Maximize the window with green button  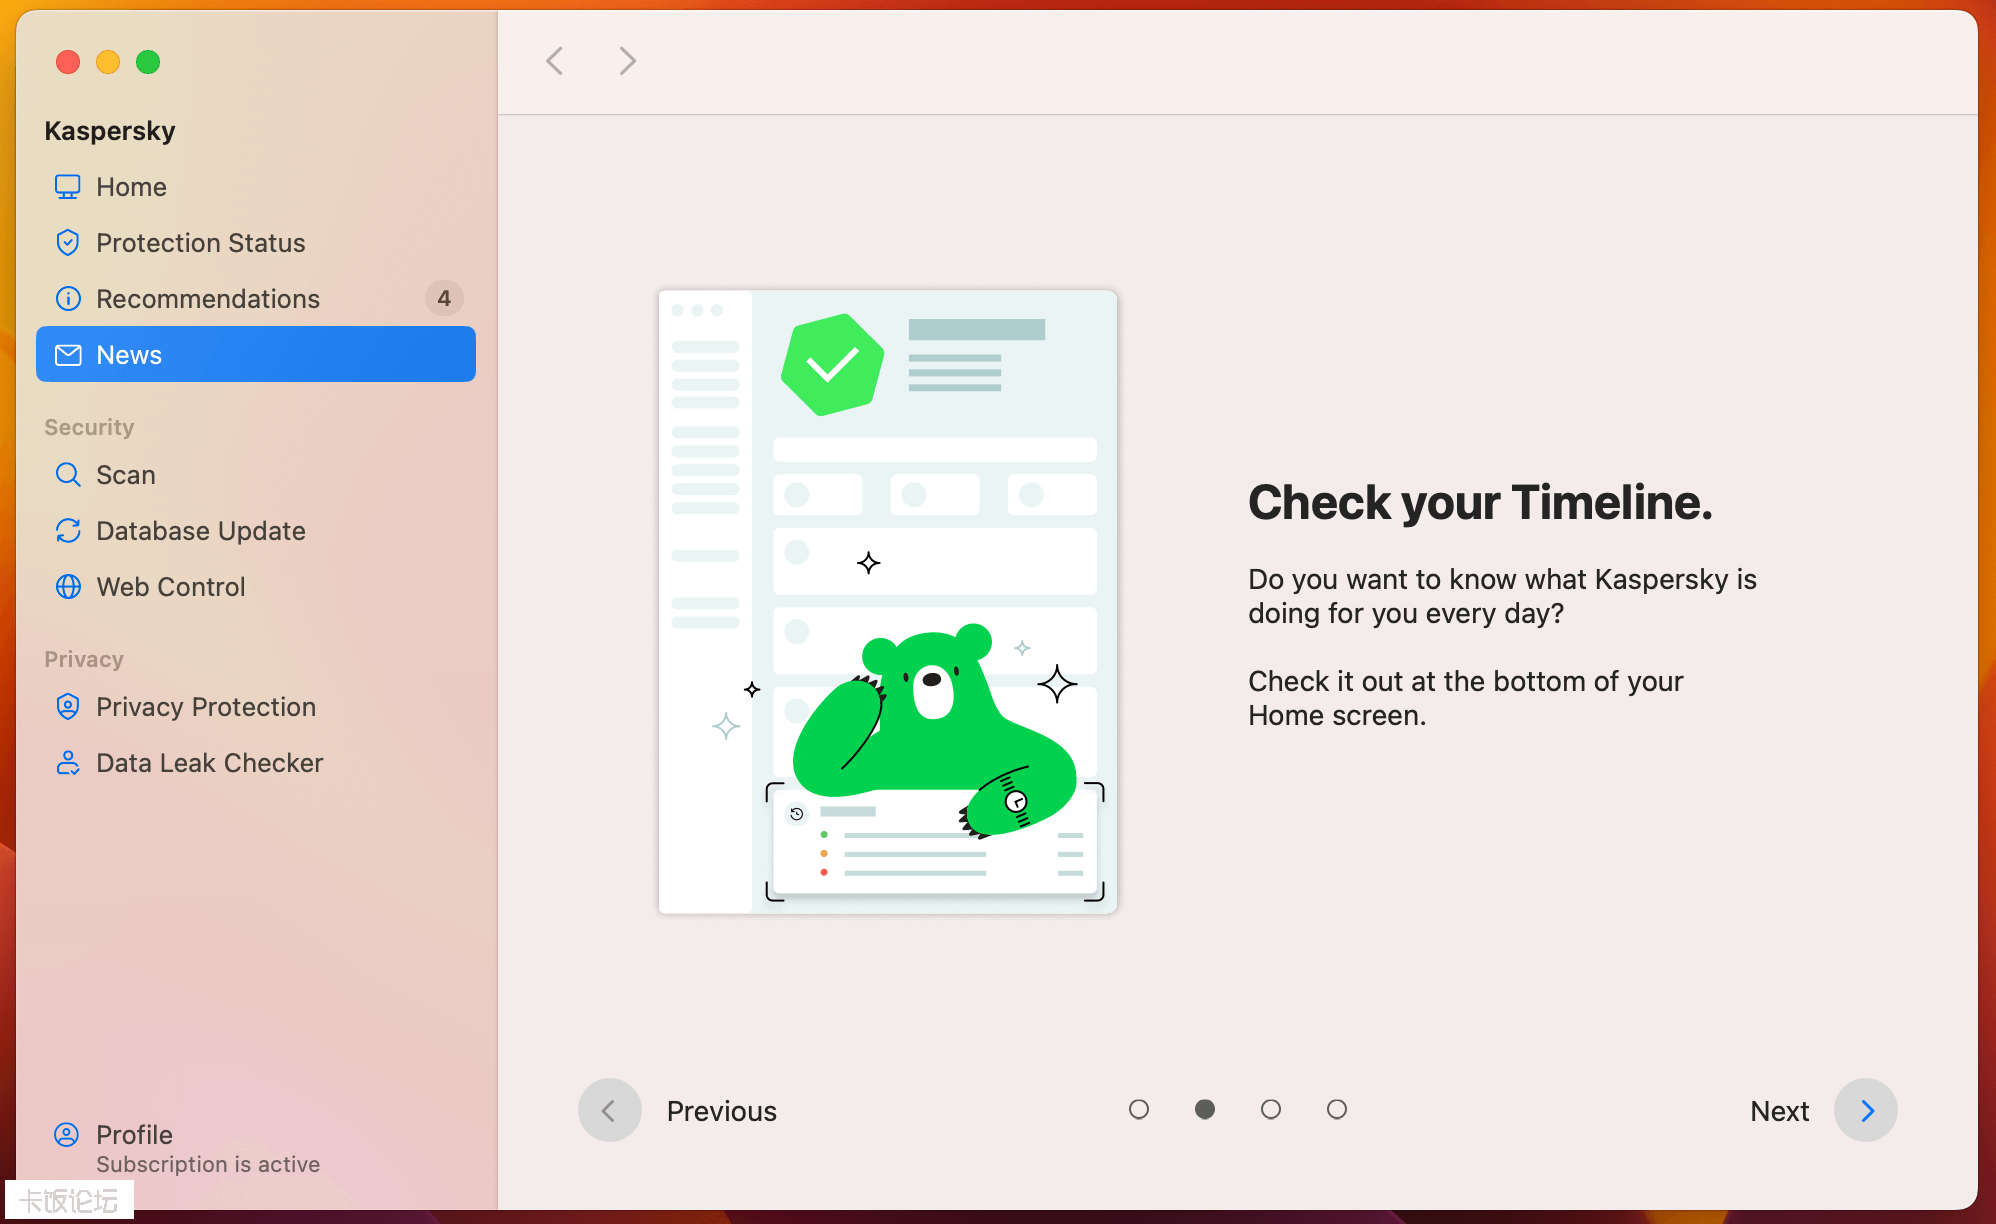pos(148,62)
